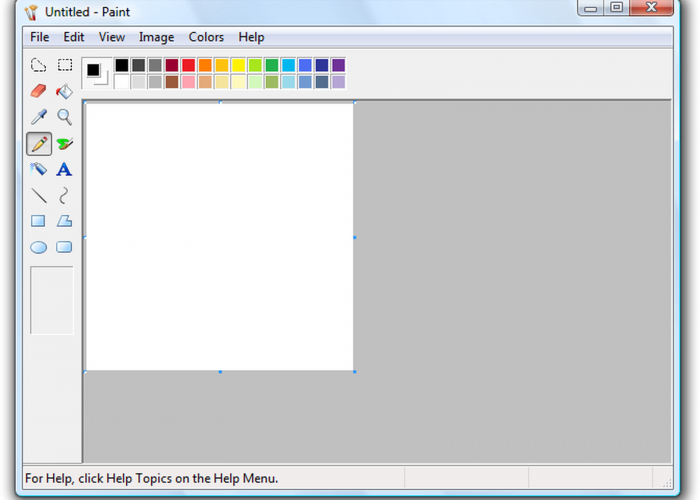Minimize the Paint window

point(591,8)
